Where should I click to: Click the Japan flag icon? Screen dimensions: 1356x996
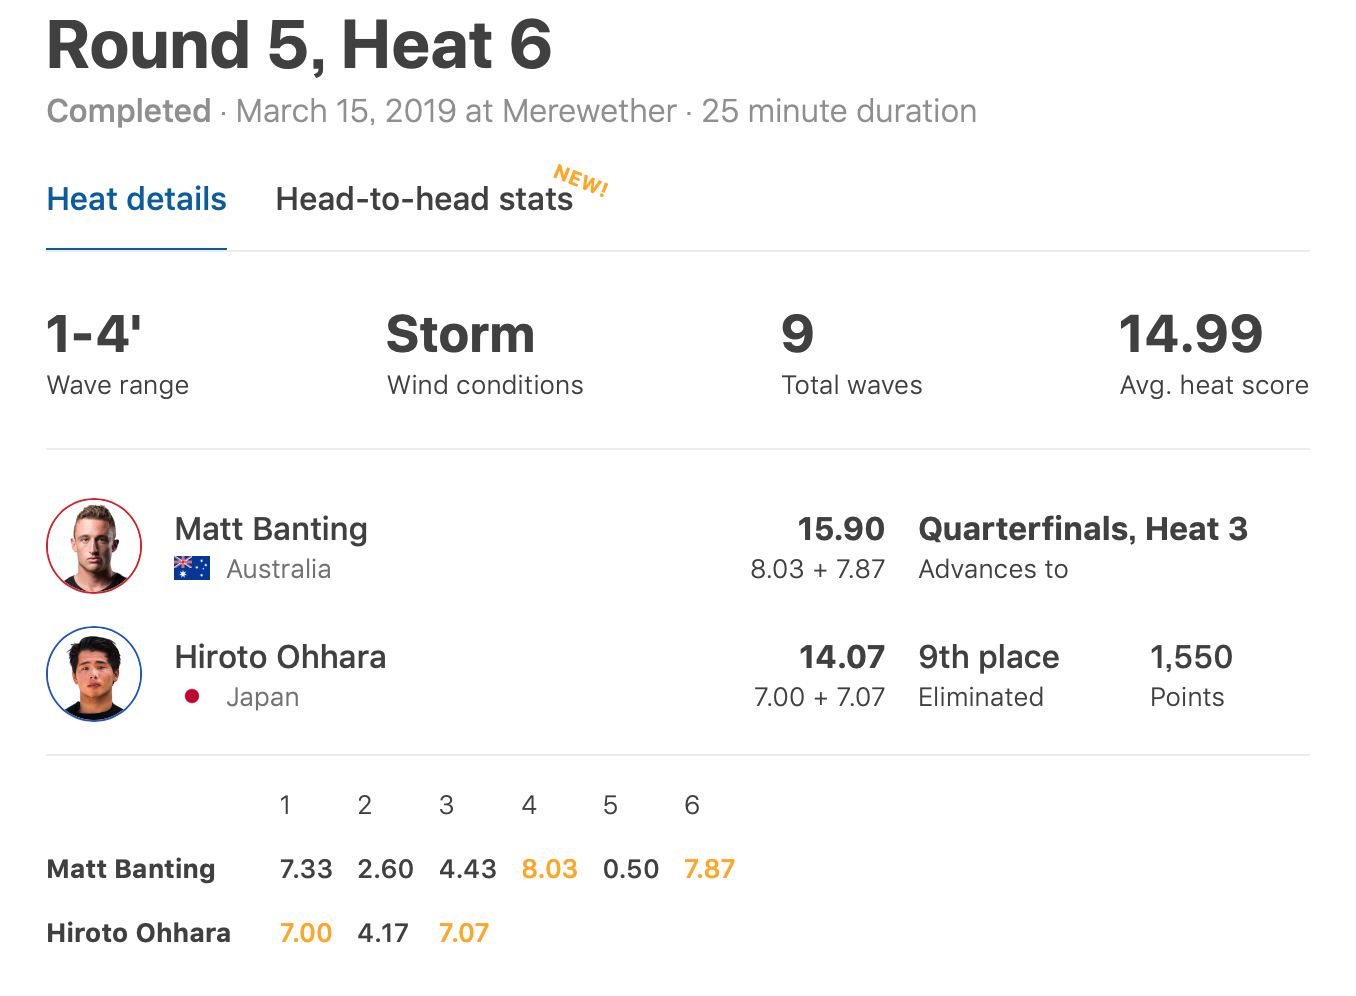click(x=192, y=696)
